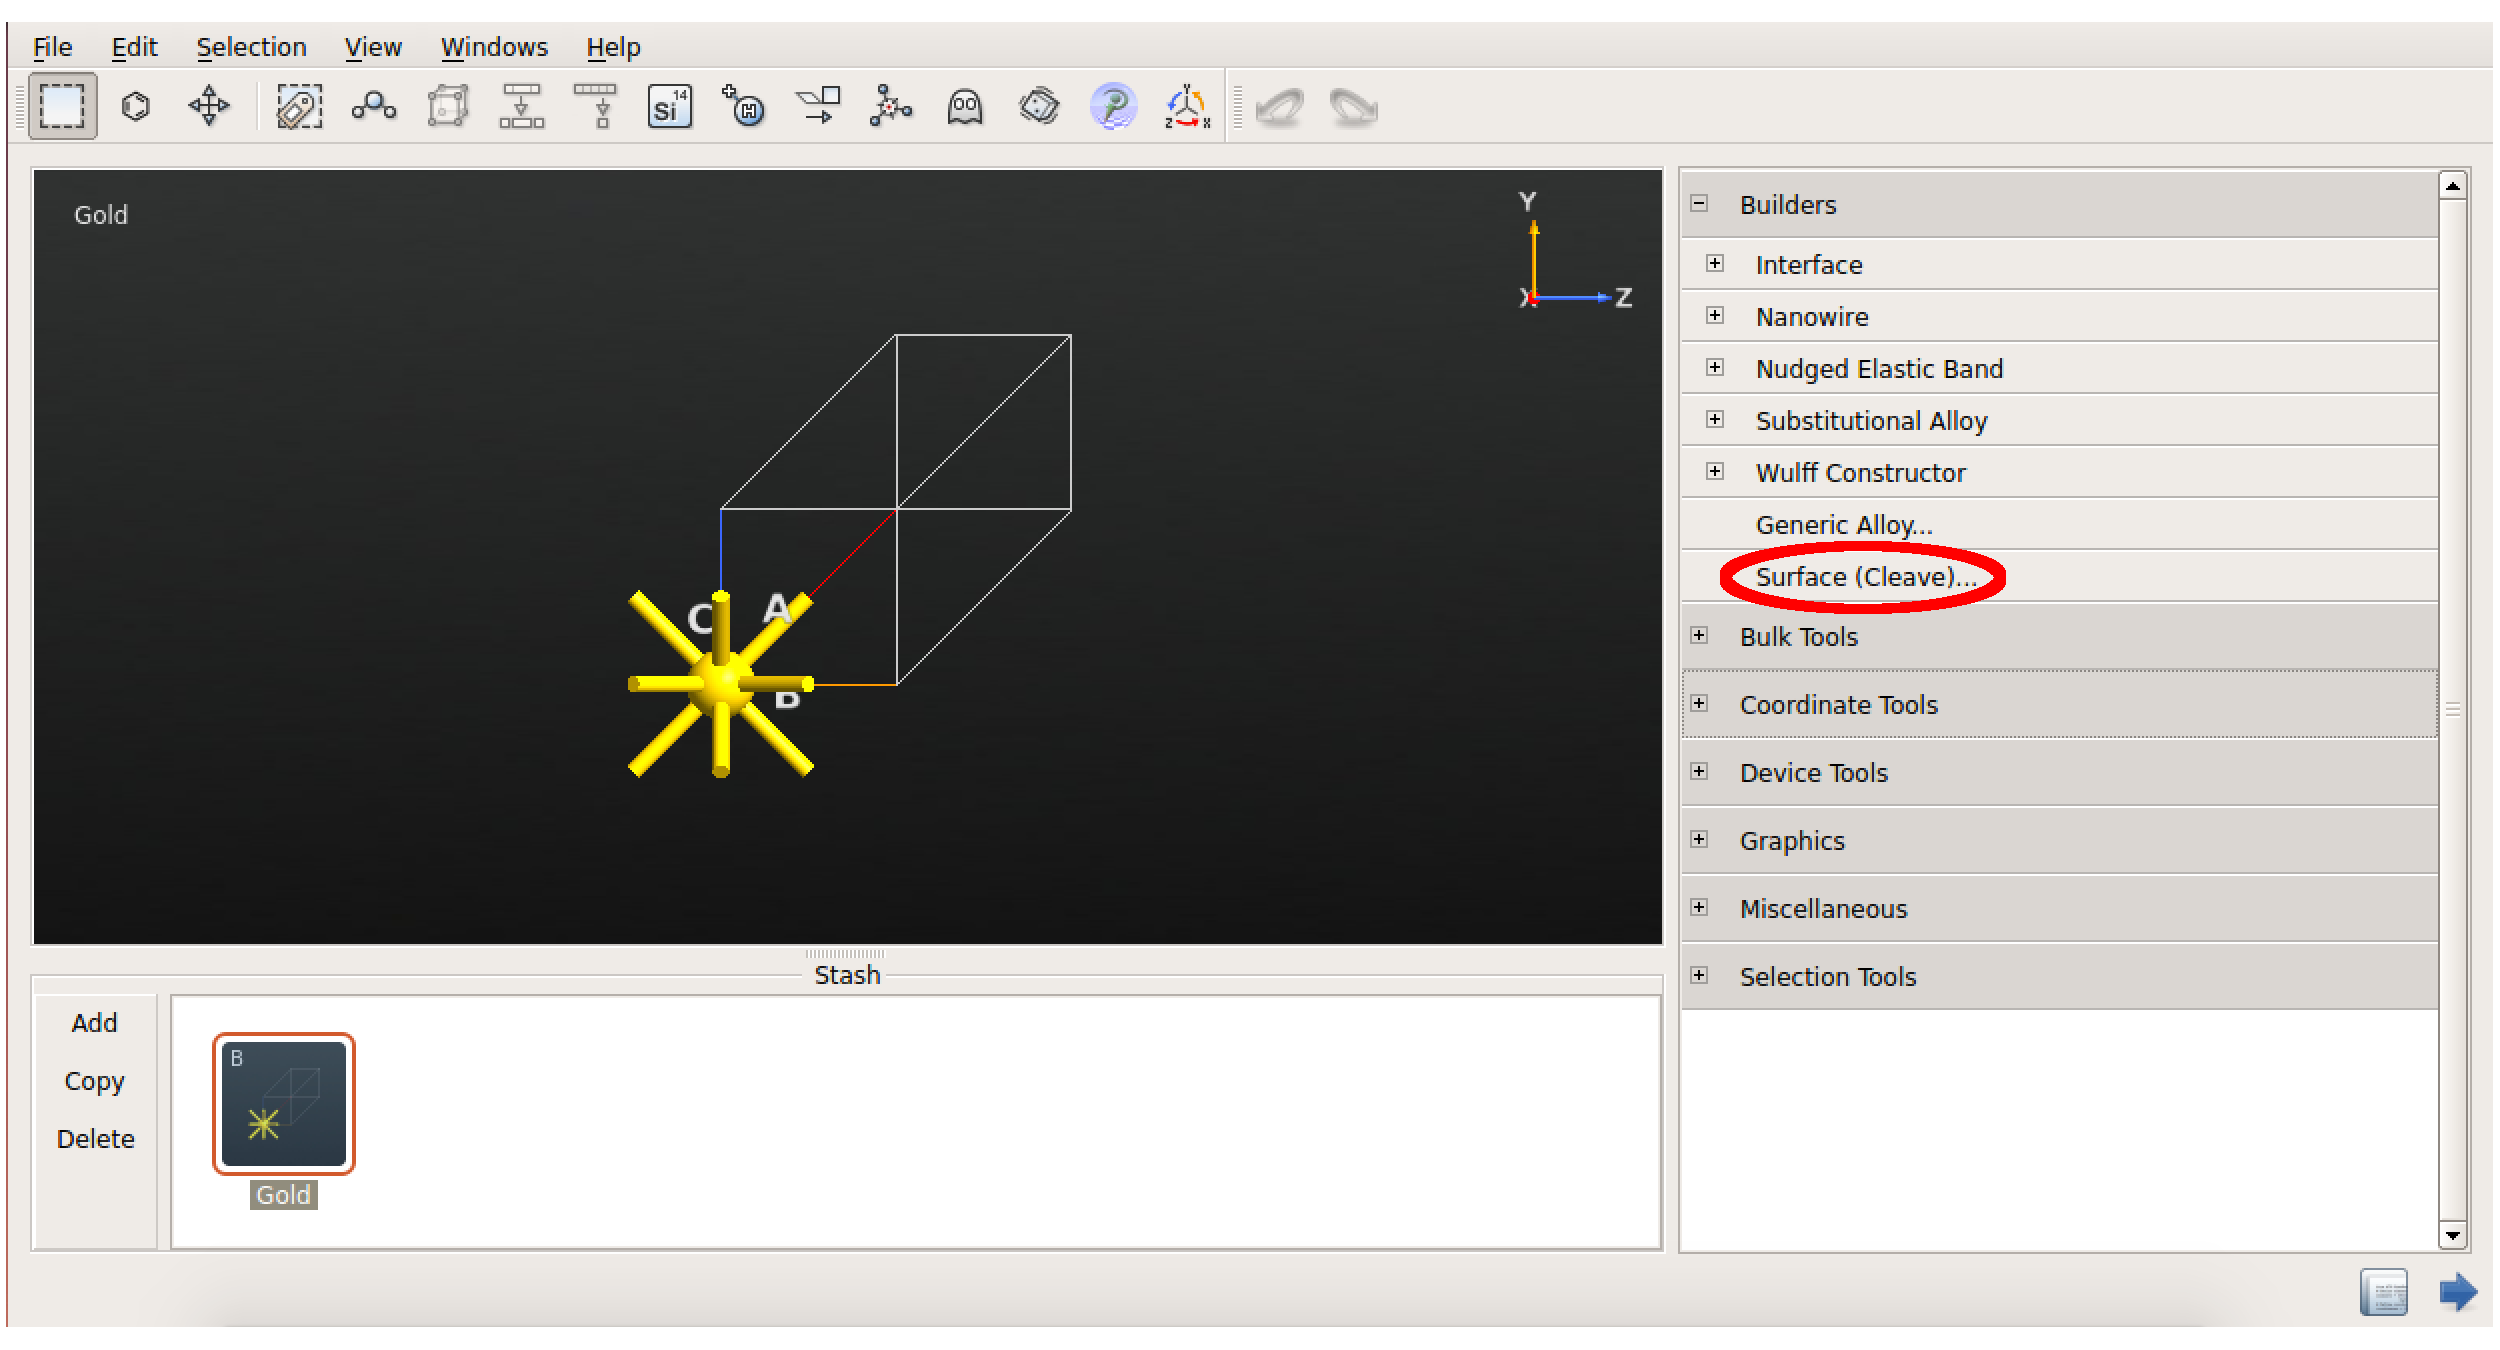Click the Add stash button
The width and height of the screenshot is (2500, 1350).
click(x=95, y=1023)
